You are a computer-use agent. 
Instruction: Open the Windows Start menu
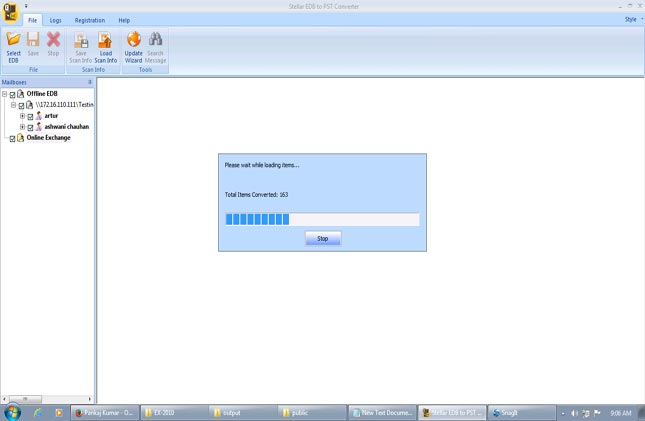(12, 412)
